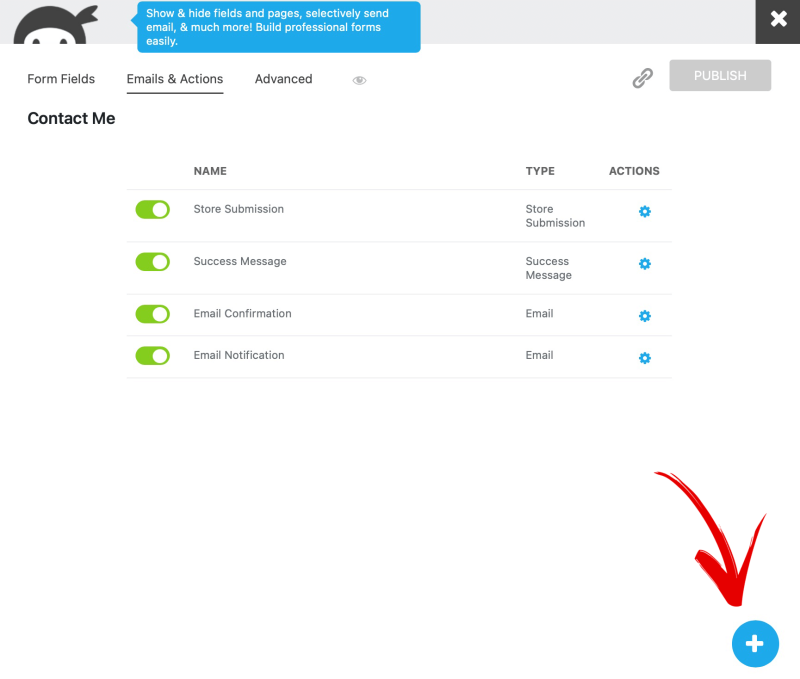This screenshot has width=800, height=679.
Task: Click the Contact Me form title
Action: [71, 118]
